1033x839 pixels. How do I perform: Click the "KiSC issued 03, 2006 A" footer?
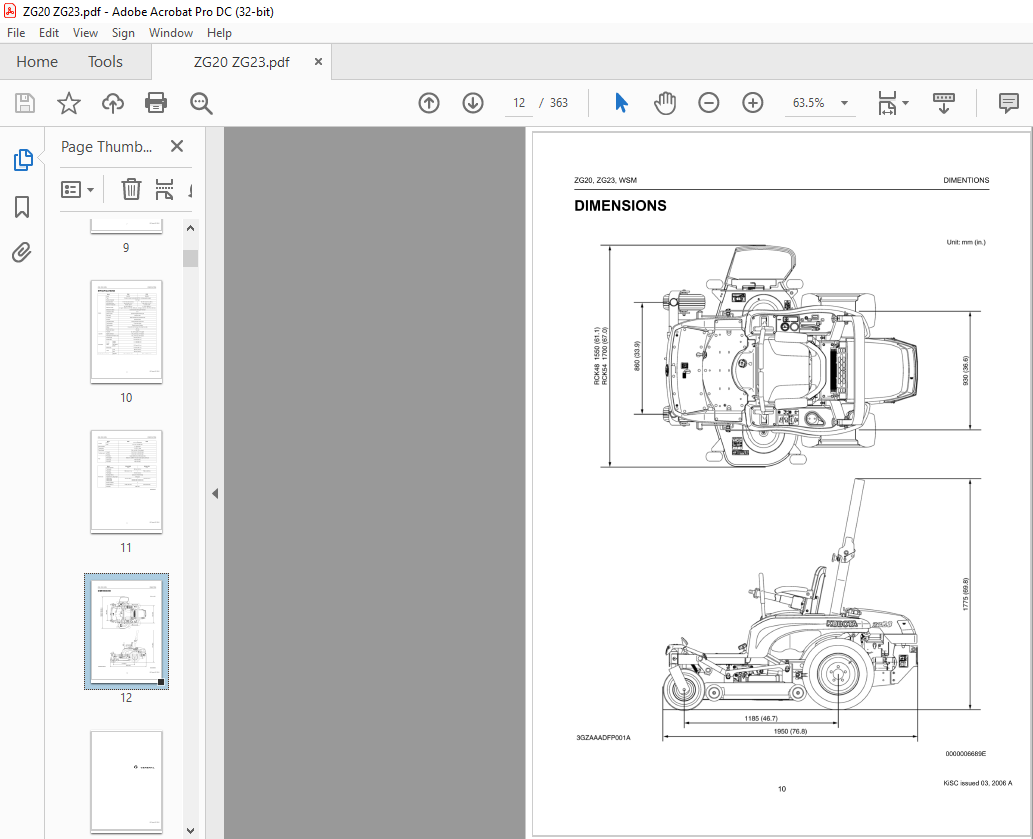pyautogui.click(x=978, y=783)
